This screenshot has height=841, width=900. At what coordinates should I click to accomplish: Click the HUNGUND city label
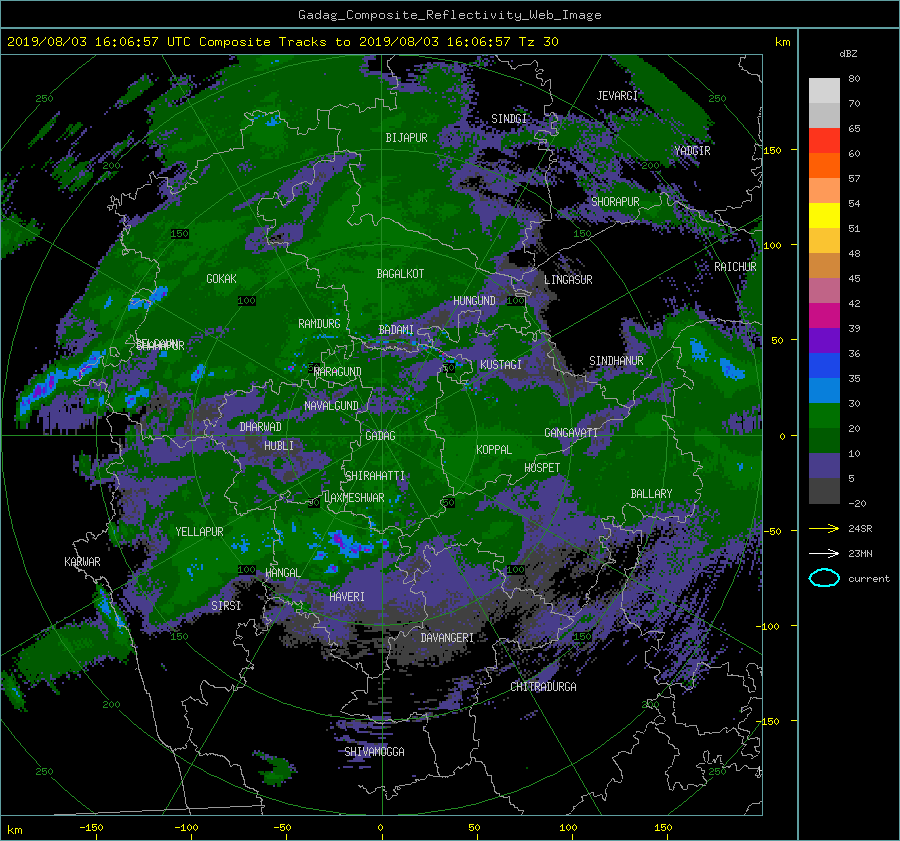click(x=474, y=301)
